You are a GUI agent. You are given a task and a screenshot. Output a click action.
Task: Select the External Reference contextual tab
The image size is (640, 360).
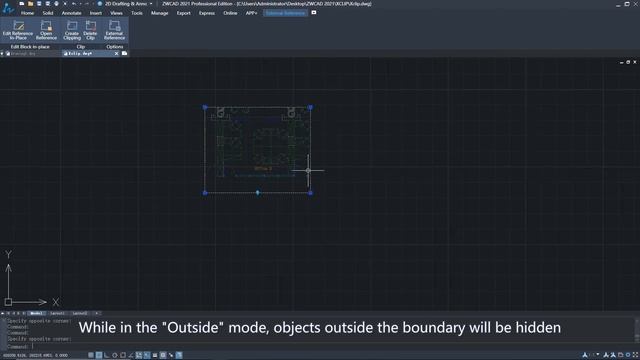[x=285, y=13]
